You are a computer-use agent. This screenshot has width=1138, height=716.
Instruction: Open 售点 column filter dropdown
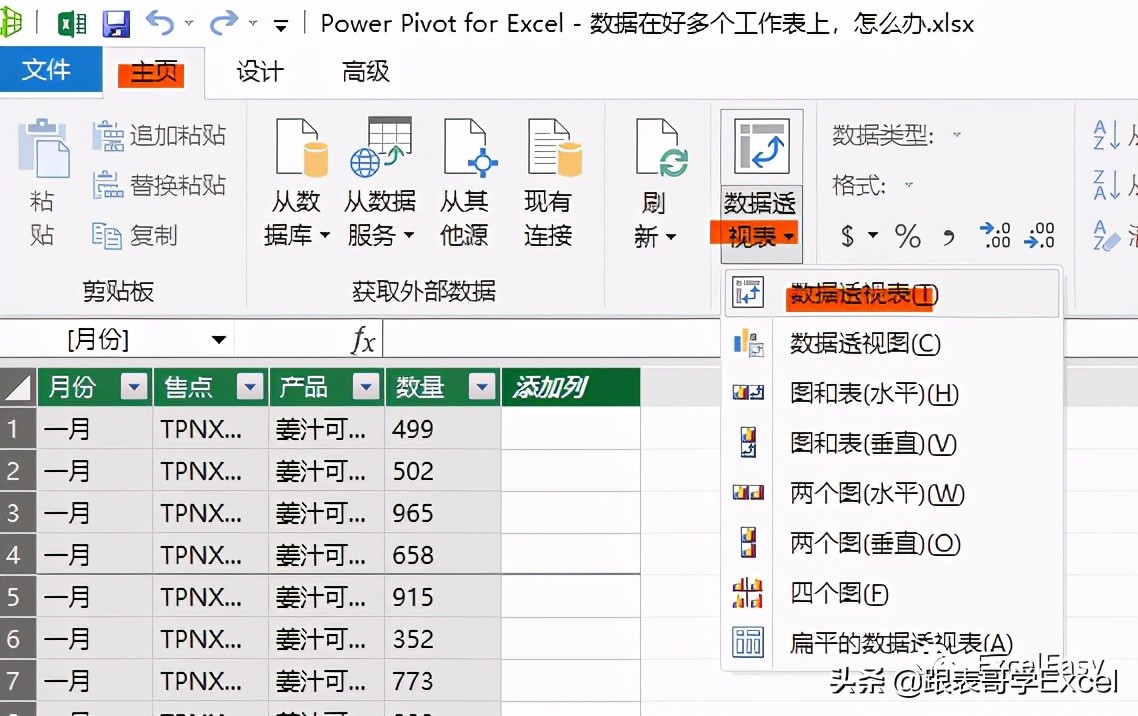click(x=250, y=387)
